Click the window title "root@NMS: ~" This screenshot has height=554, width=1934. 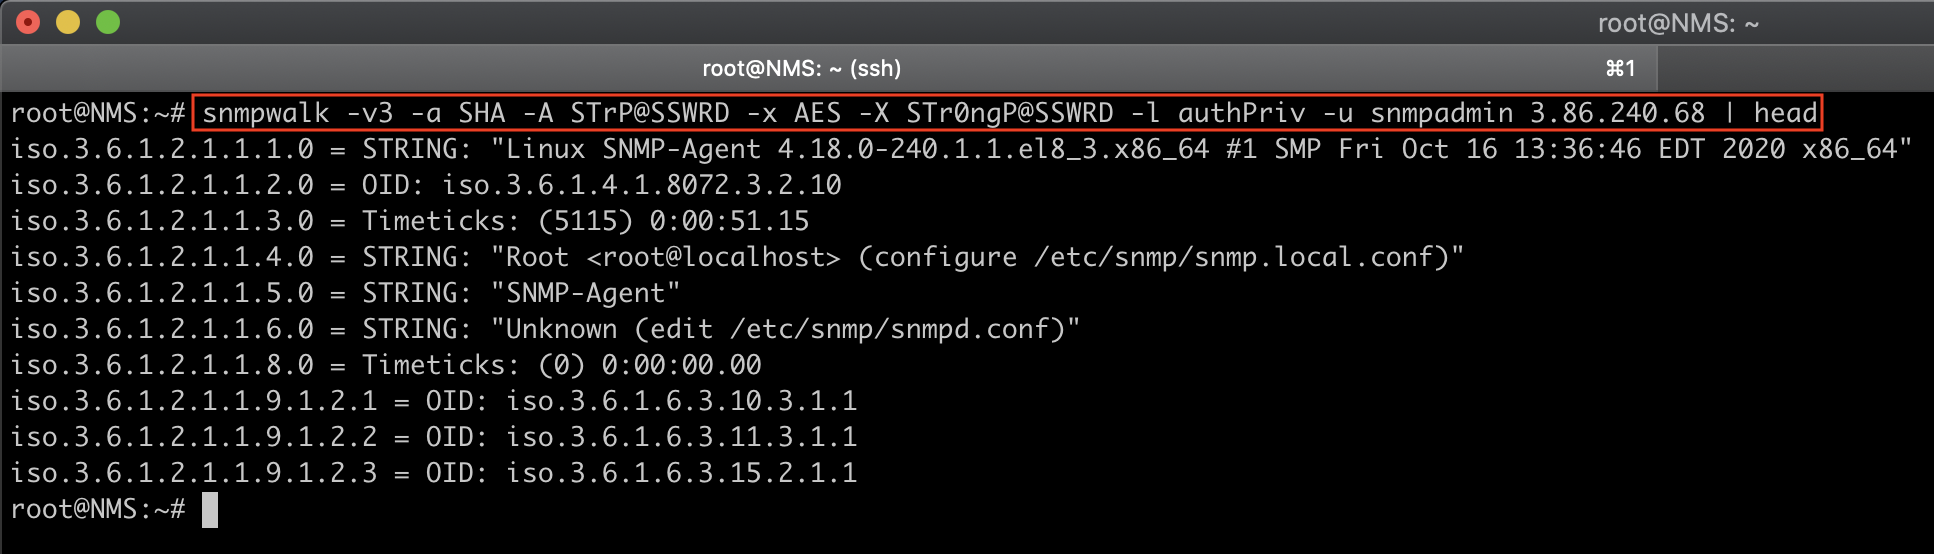(x=1677, y=23)
